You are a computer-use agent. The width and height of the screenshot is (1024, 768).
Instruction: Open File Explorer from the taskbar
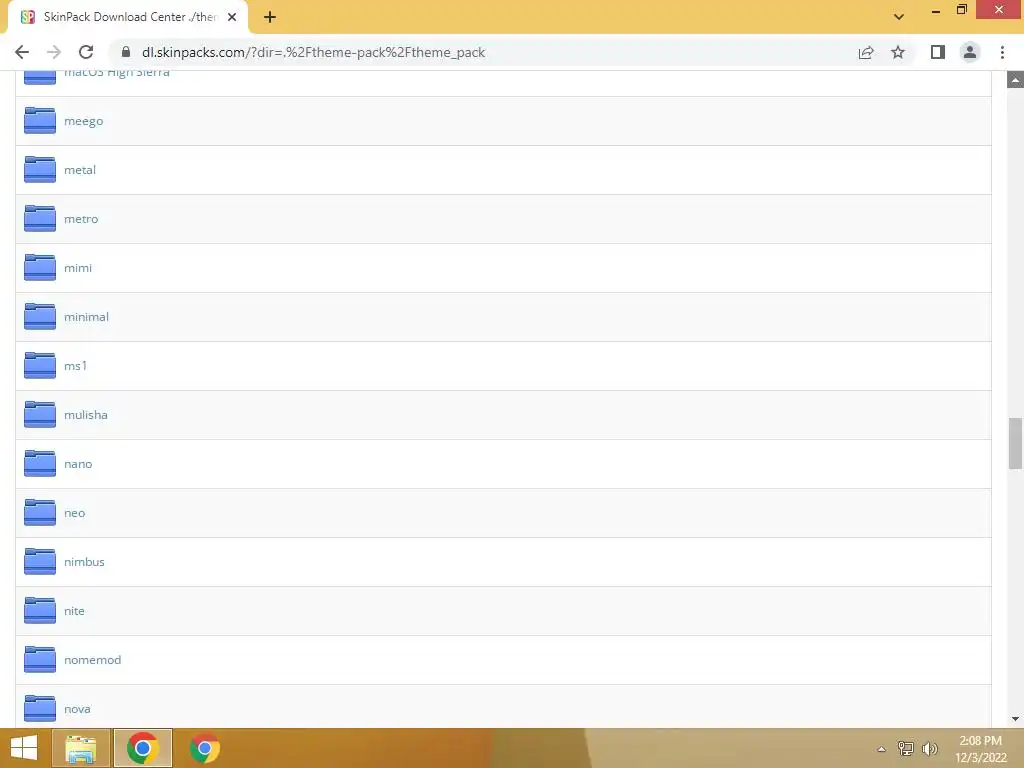81,748
